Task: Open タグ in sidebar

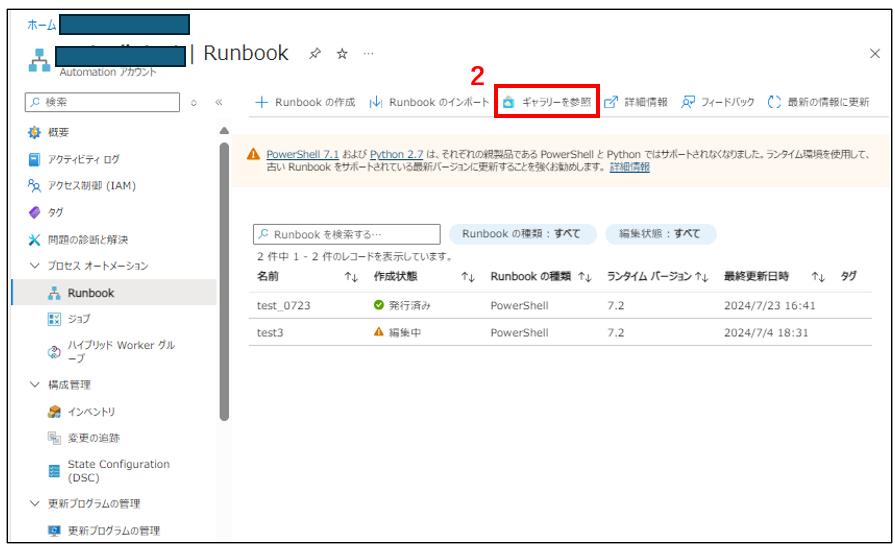Action: click(55, 212)
